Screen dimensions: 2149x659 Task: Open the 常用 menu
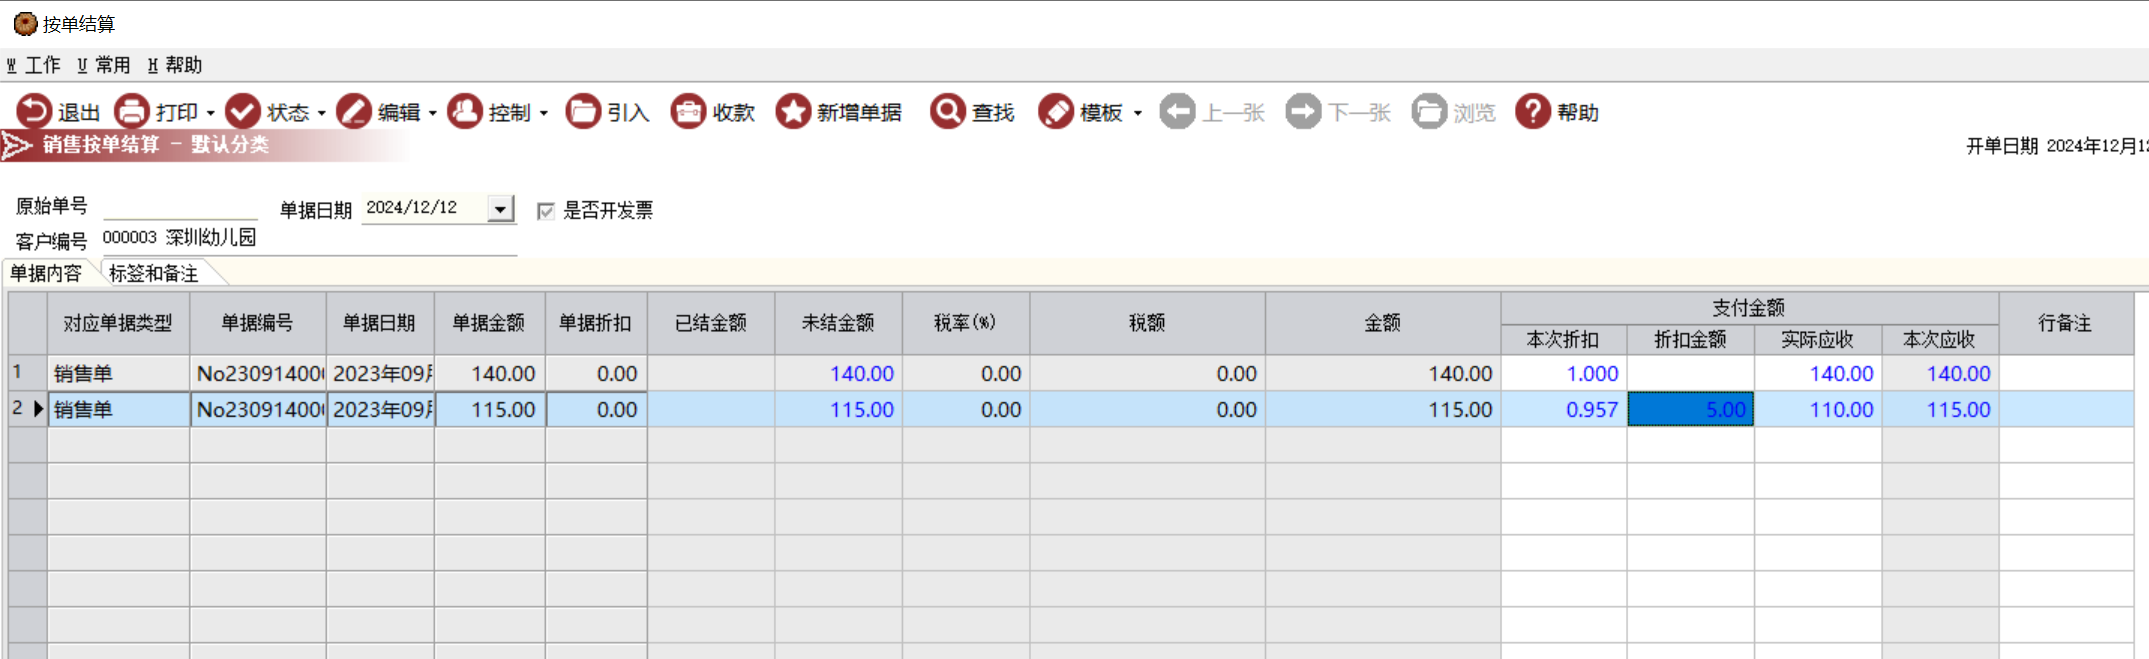point(104,65)
